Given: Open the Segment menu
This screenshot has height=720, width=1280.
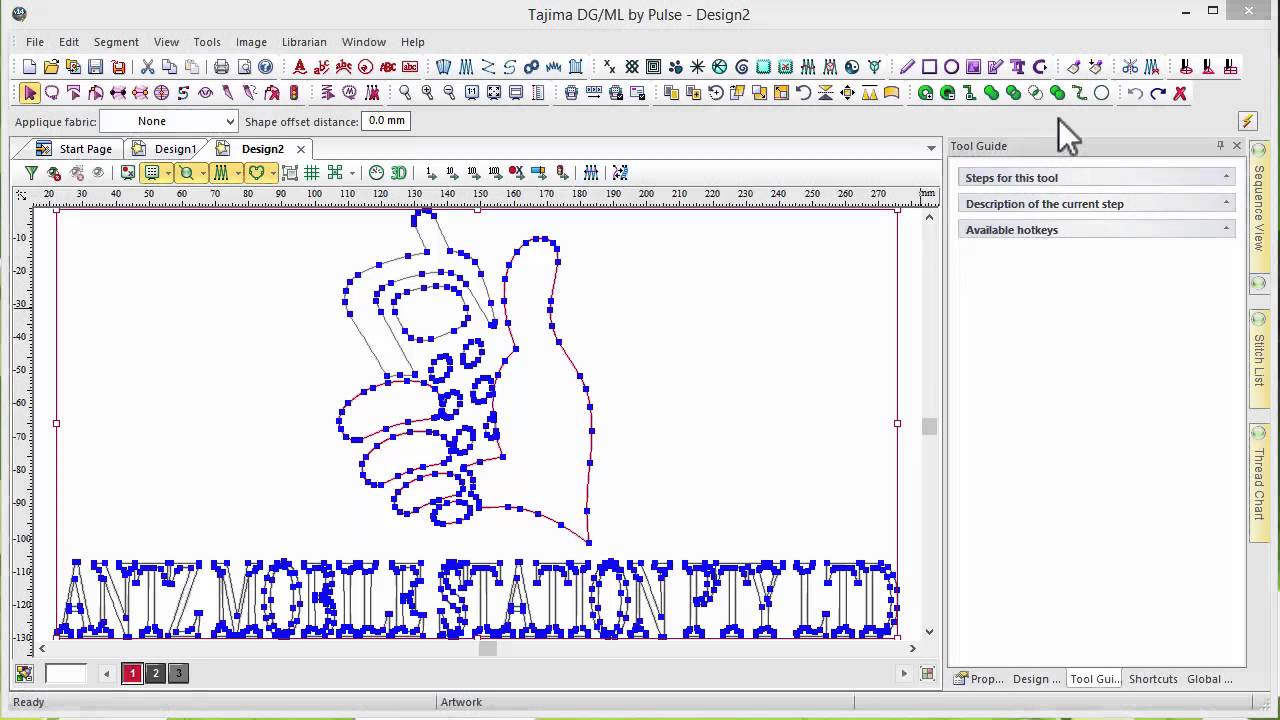Looking at the screenshot, I should coord(116,42).
